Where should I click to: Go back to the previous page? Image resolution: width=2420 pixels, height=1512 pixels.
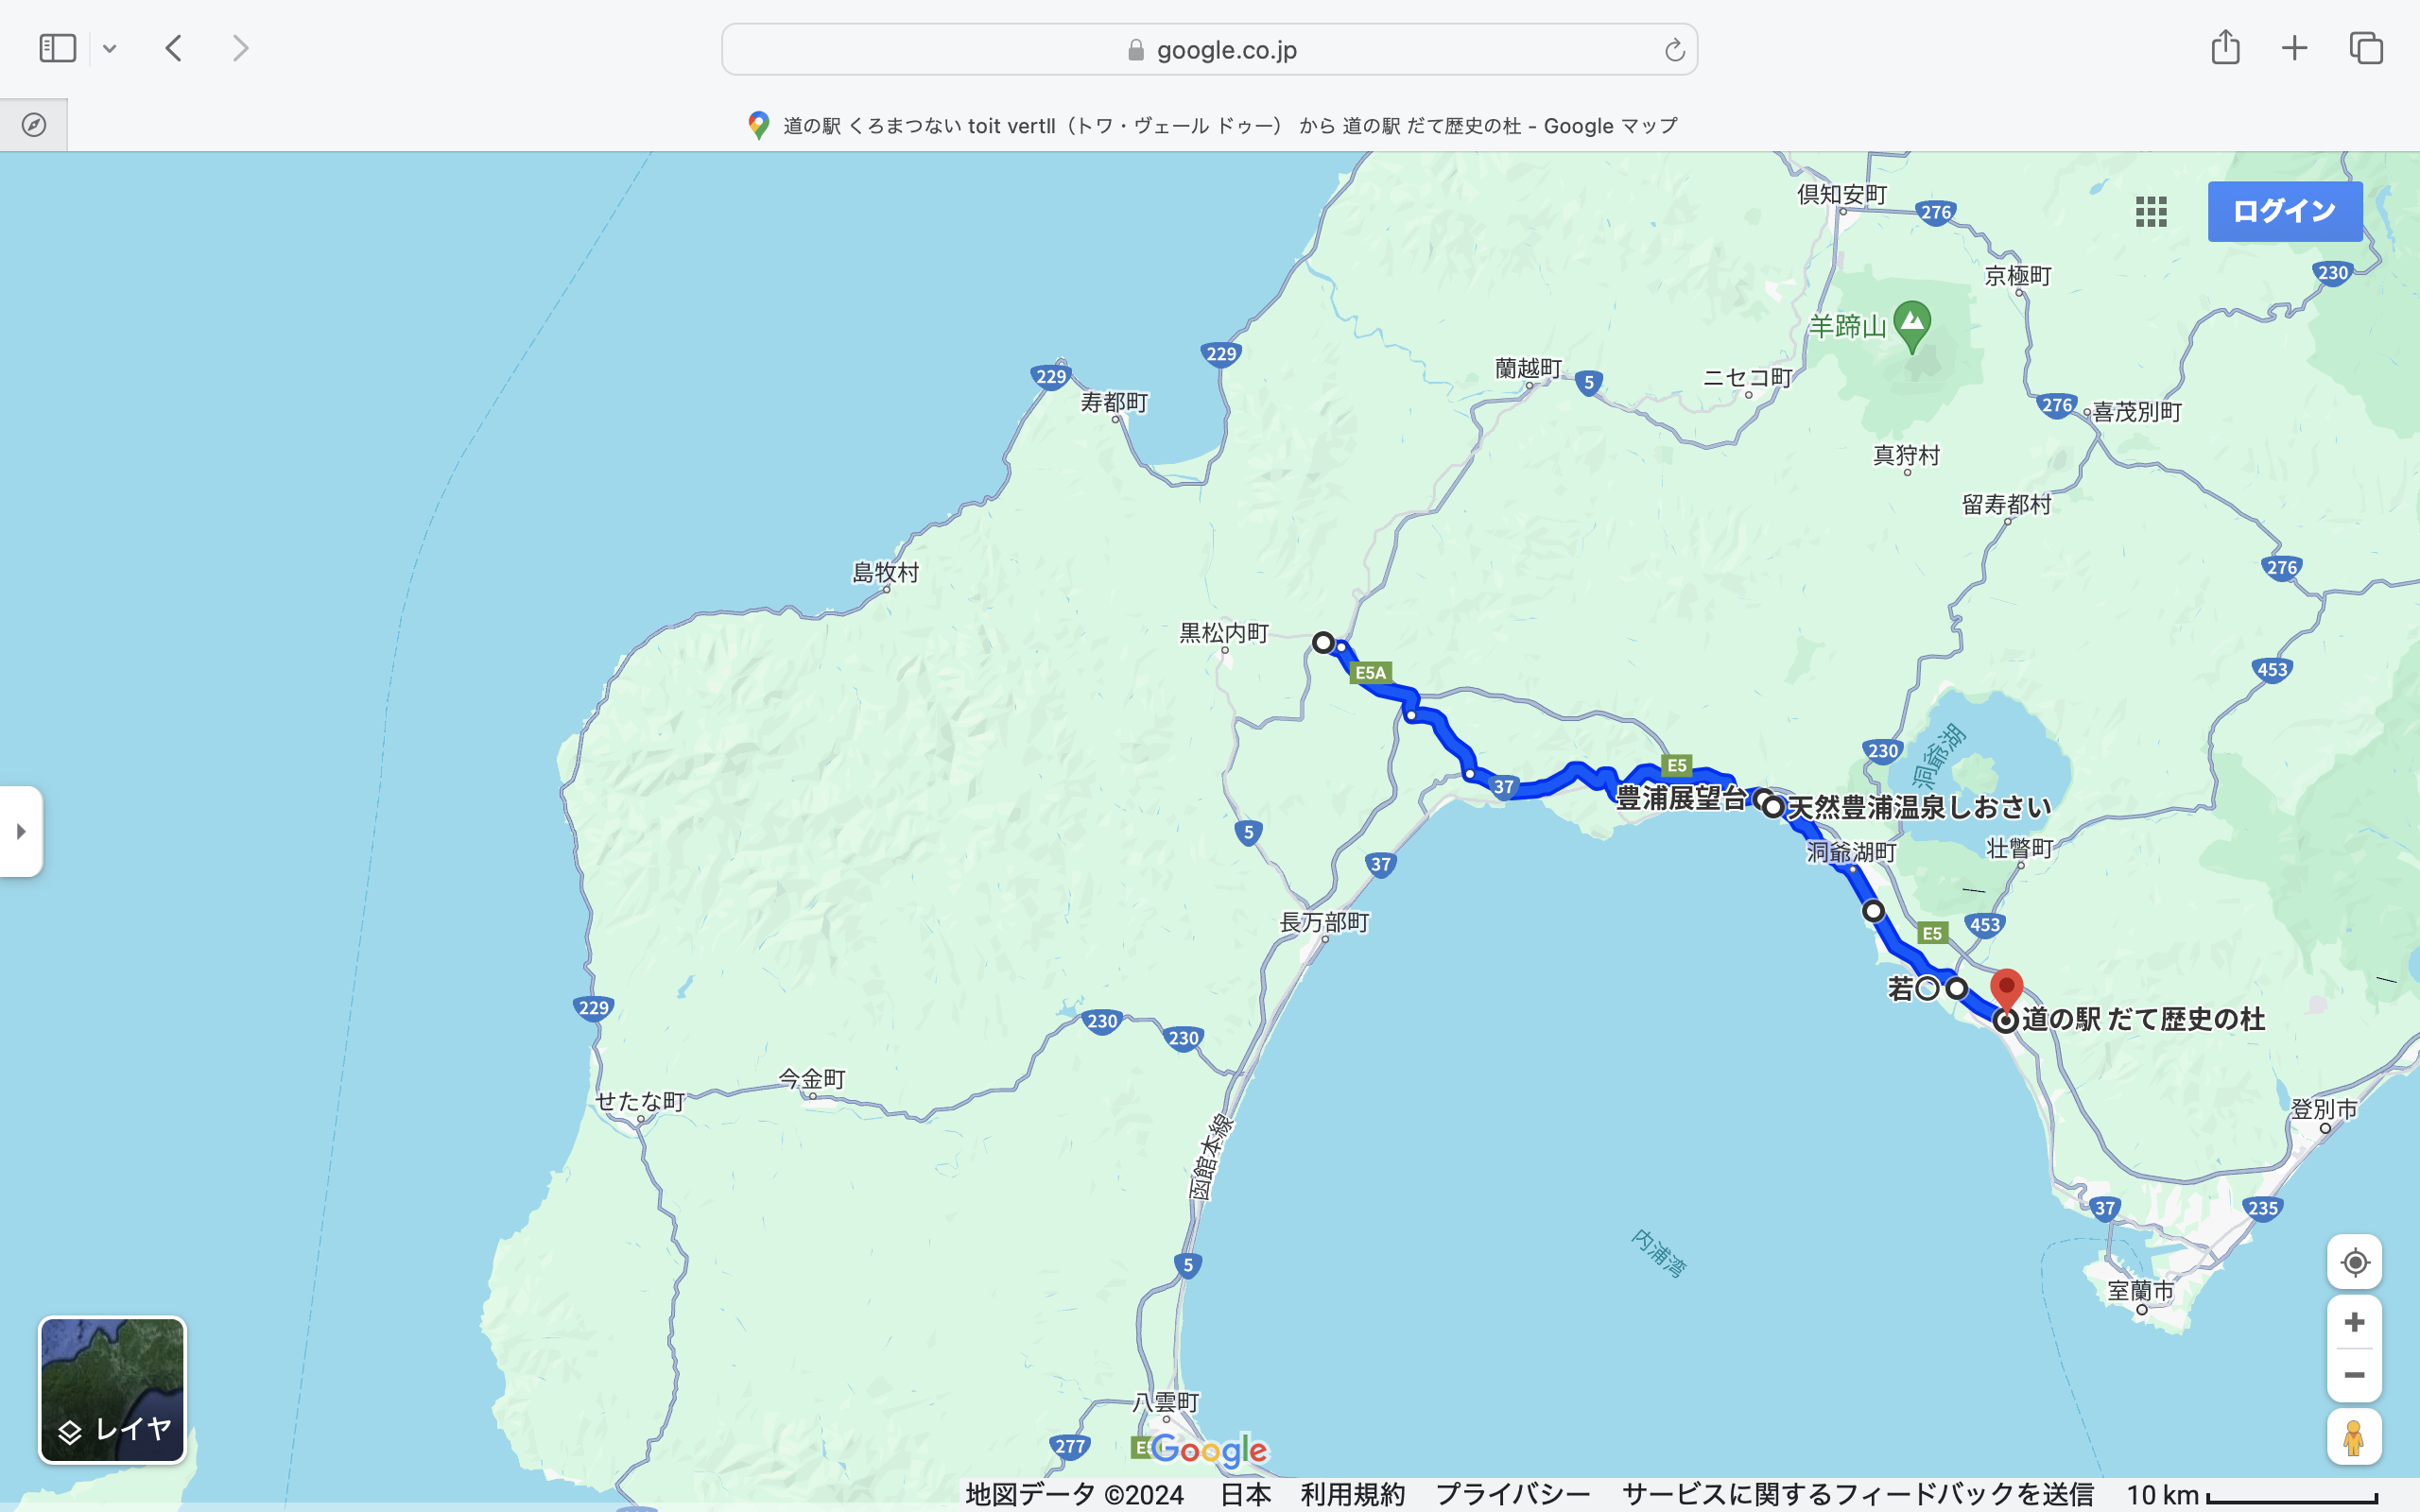pos(174,48)
